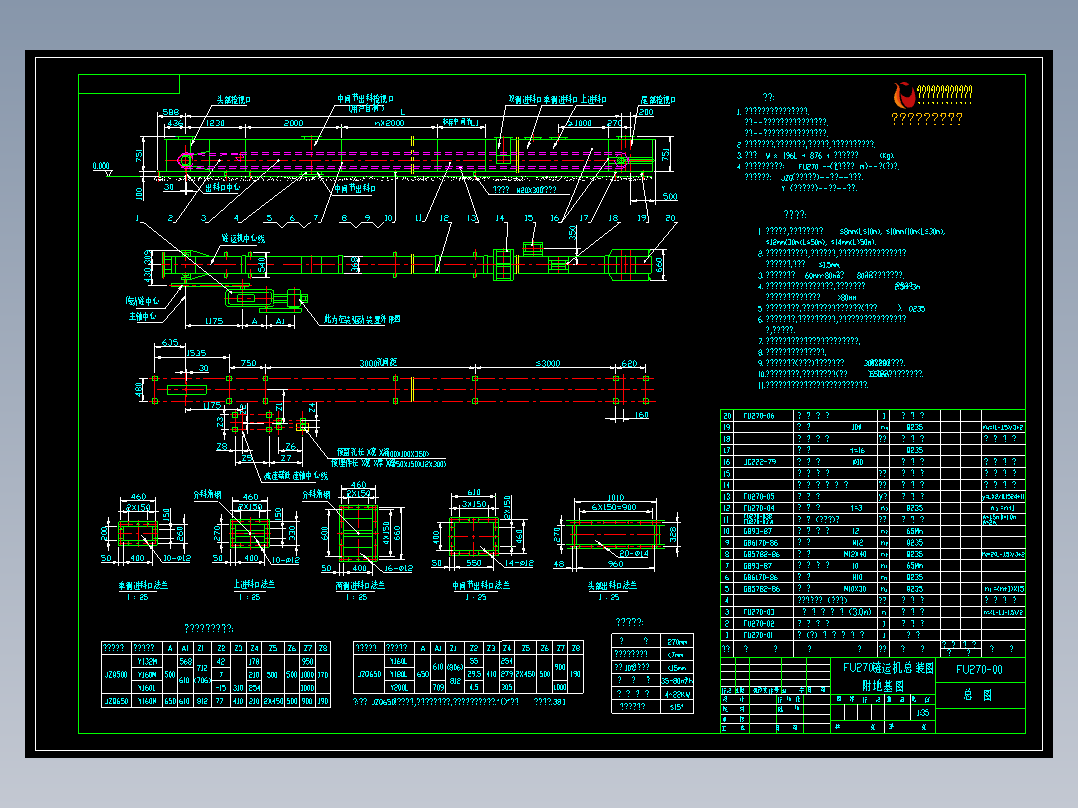Click the 单侧进料口法兰 detail title
The width and height of the screenshot is (1078, 808).
[x=142, y=585]
